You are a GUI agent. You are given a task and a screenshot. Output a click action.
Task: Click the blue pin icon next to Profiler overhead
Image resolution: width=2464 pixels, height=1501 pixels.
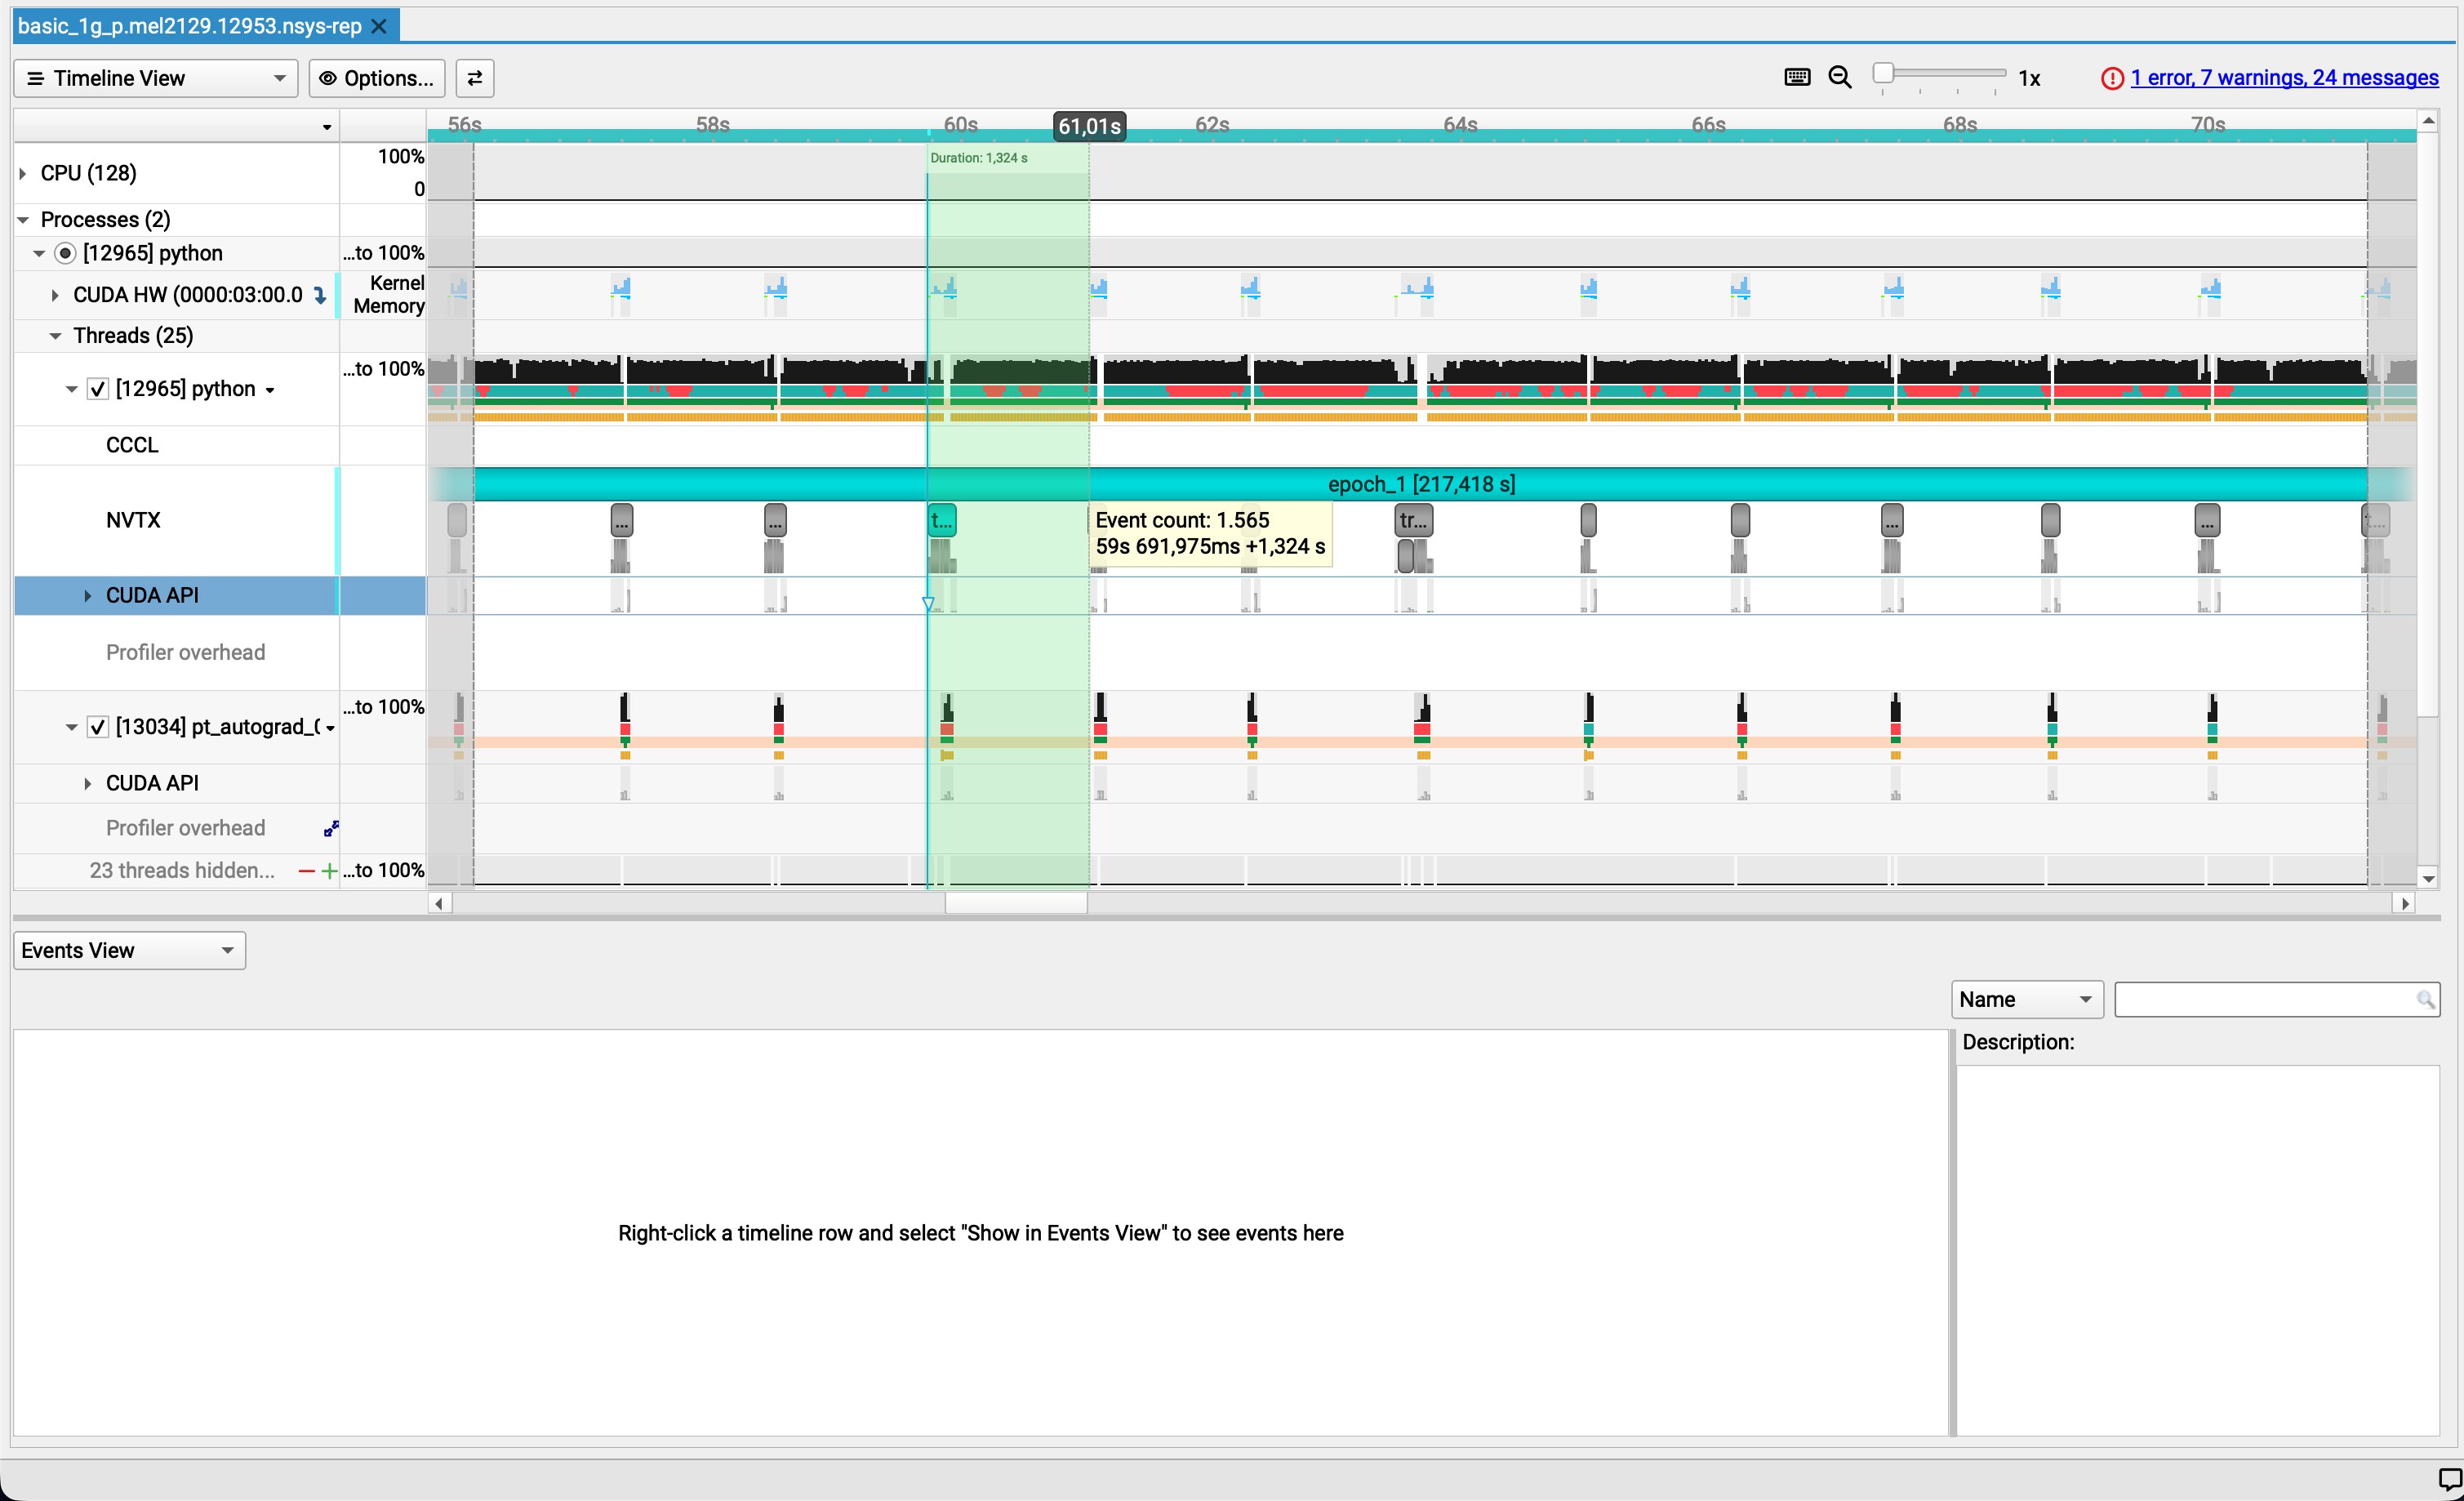point(331,828)
